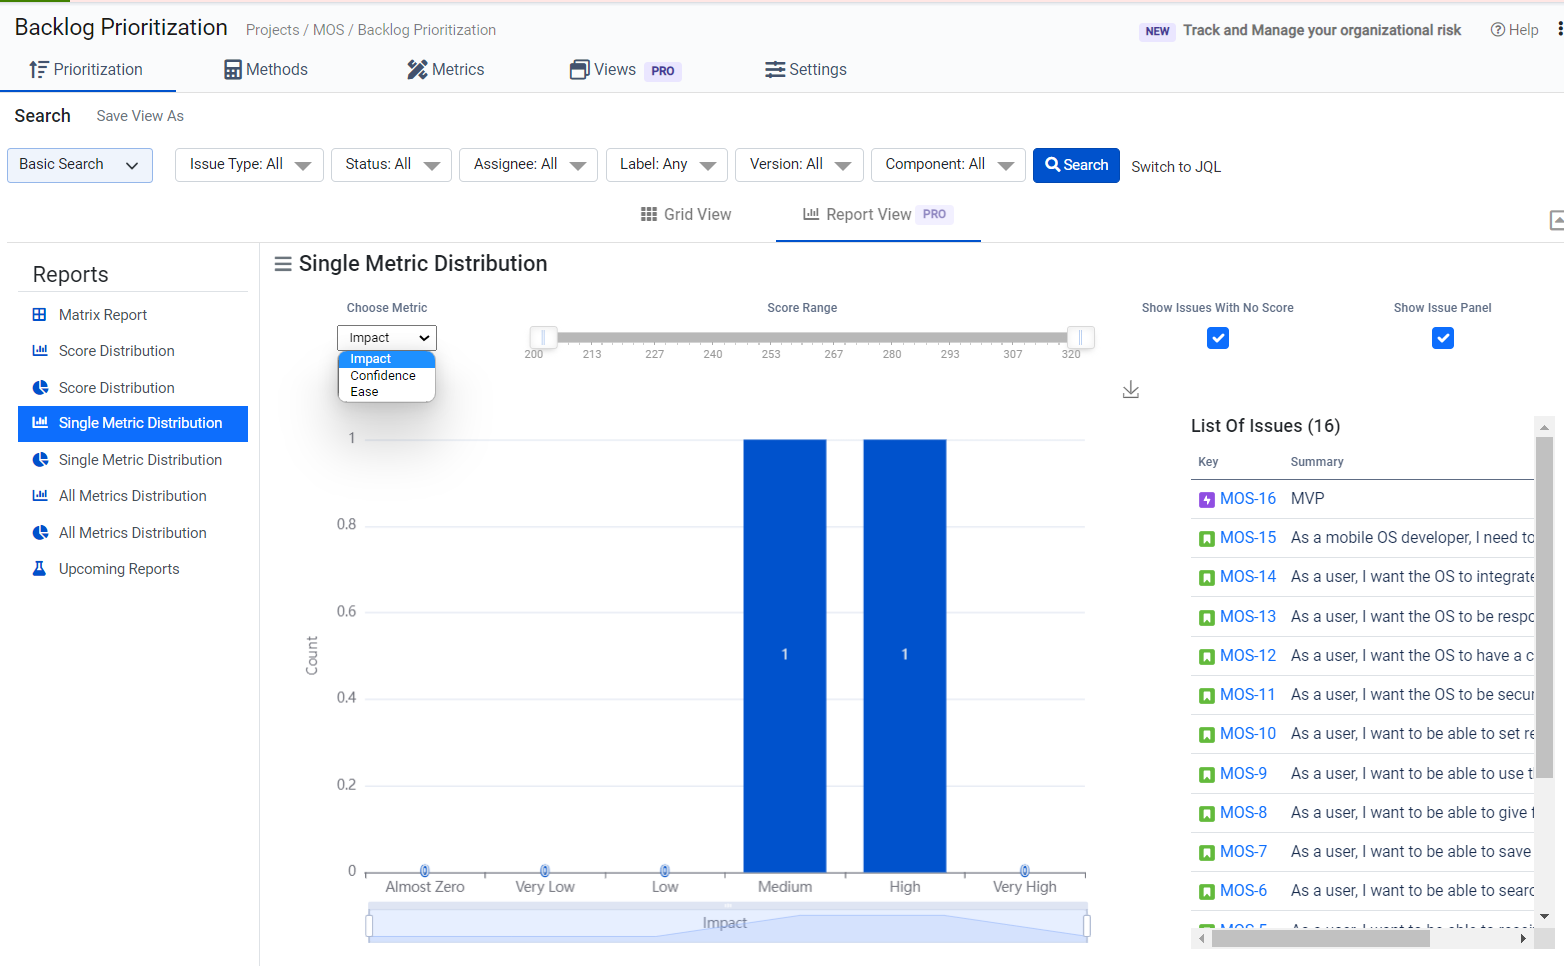Click the Help question mark icon
This screenshot has height=966, width=1564.
(1497, 30)
